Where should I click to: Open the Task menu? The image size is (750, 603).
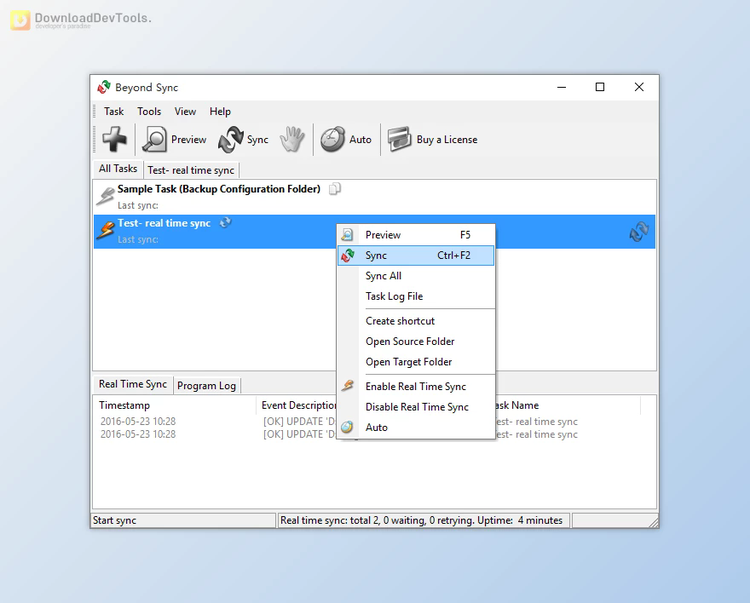pyautogui.click(x=114, y=111)
